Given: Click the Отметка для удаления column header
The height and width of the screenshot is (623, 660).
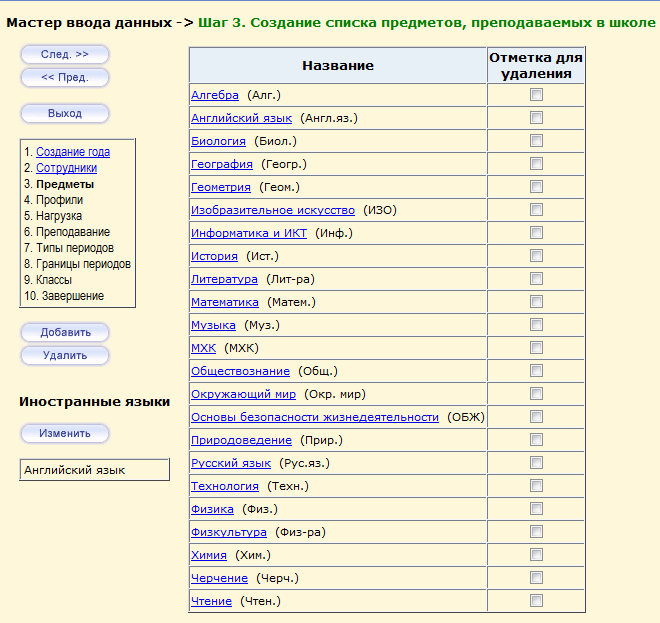Looking at the screenshot, I should [x=536, y=66].
